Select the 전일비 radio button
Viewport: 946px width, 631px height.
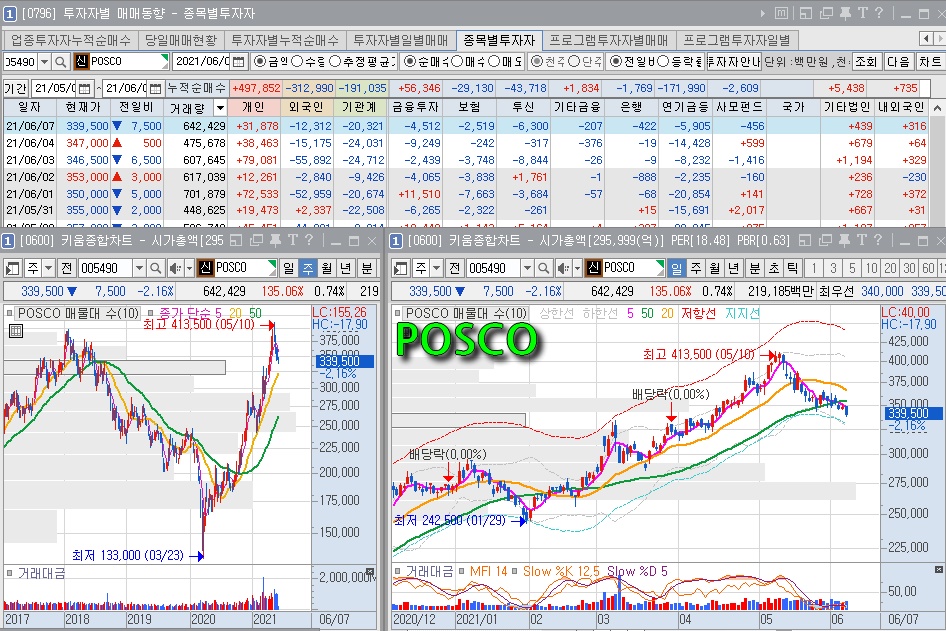pyautogui.click(x=615, y=62)
